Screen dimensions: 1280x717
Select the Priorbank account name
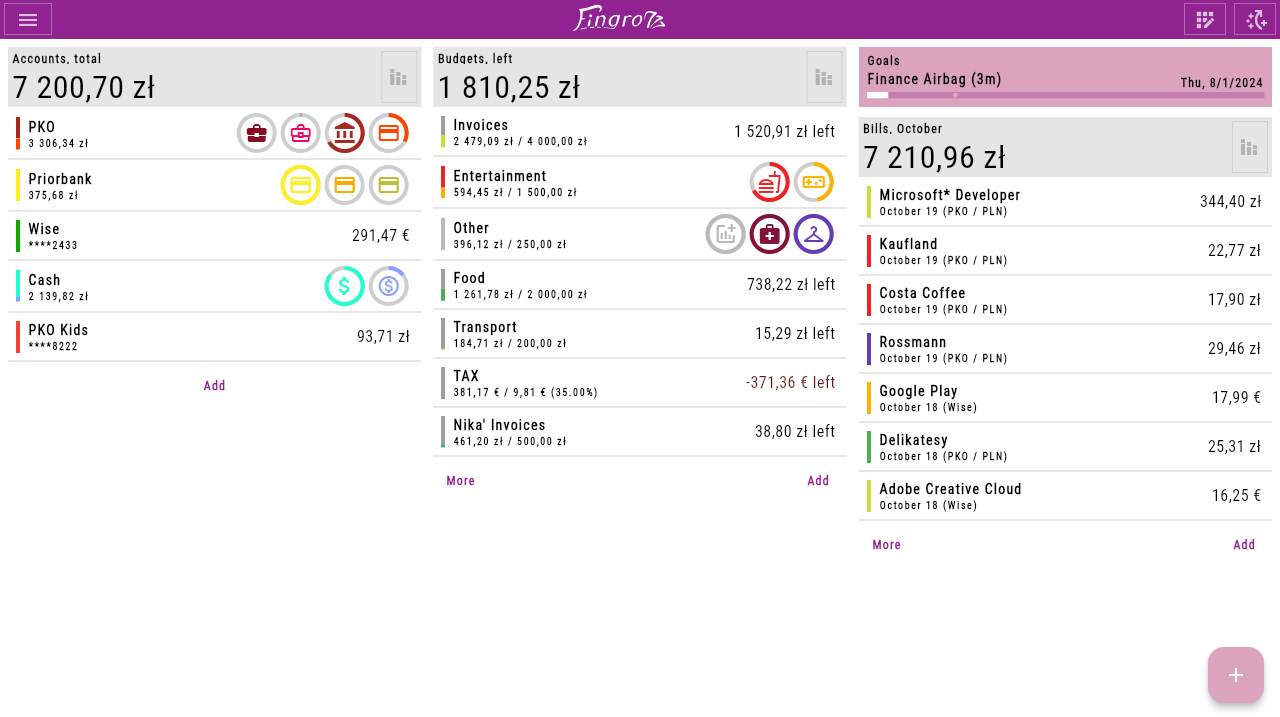click(60, 179)
